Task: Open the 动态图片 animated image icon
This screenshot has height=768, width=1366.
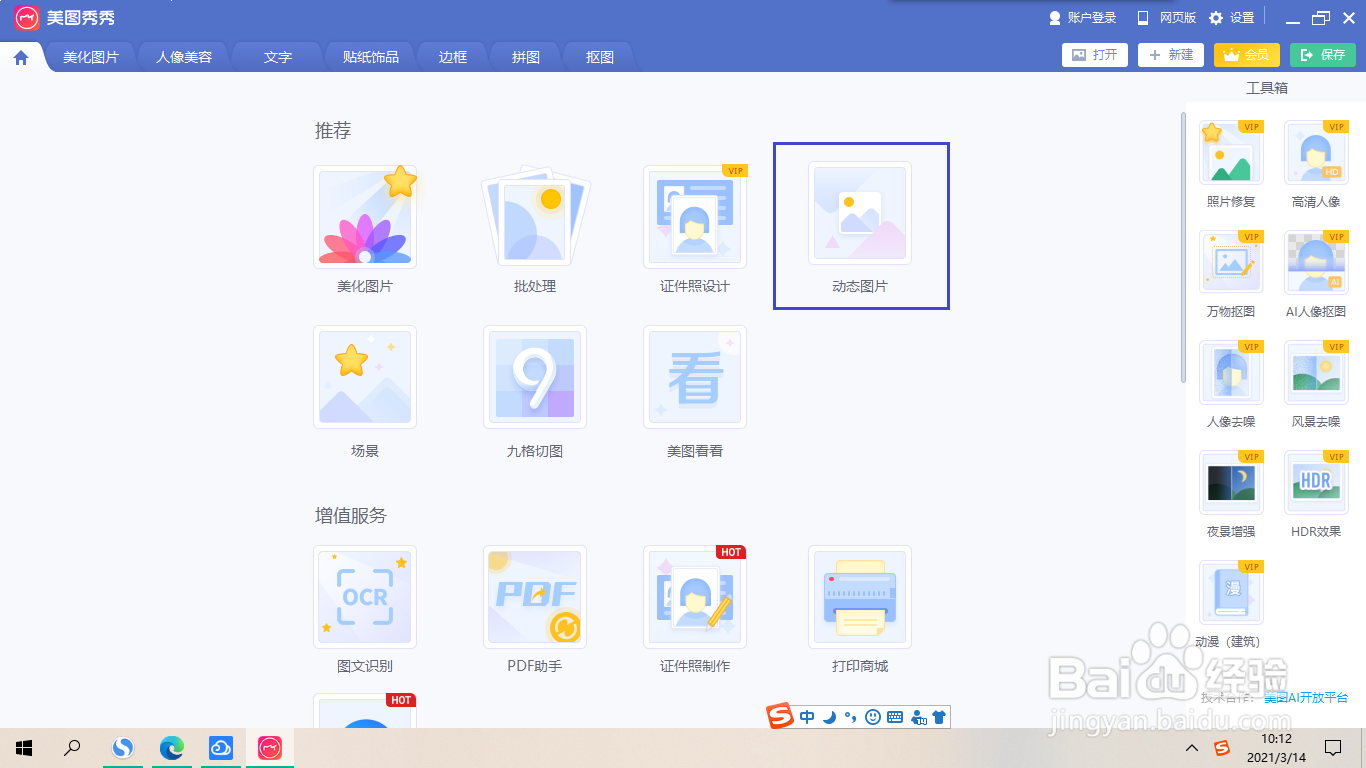Action: pyautogui.click(x=860, y=214)
